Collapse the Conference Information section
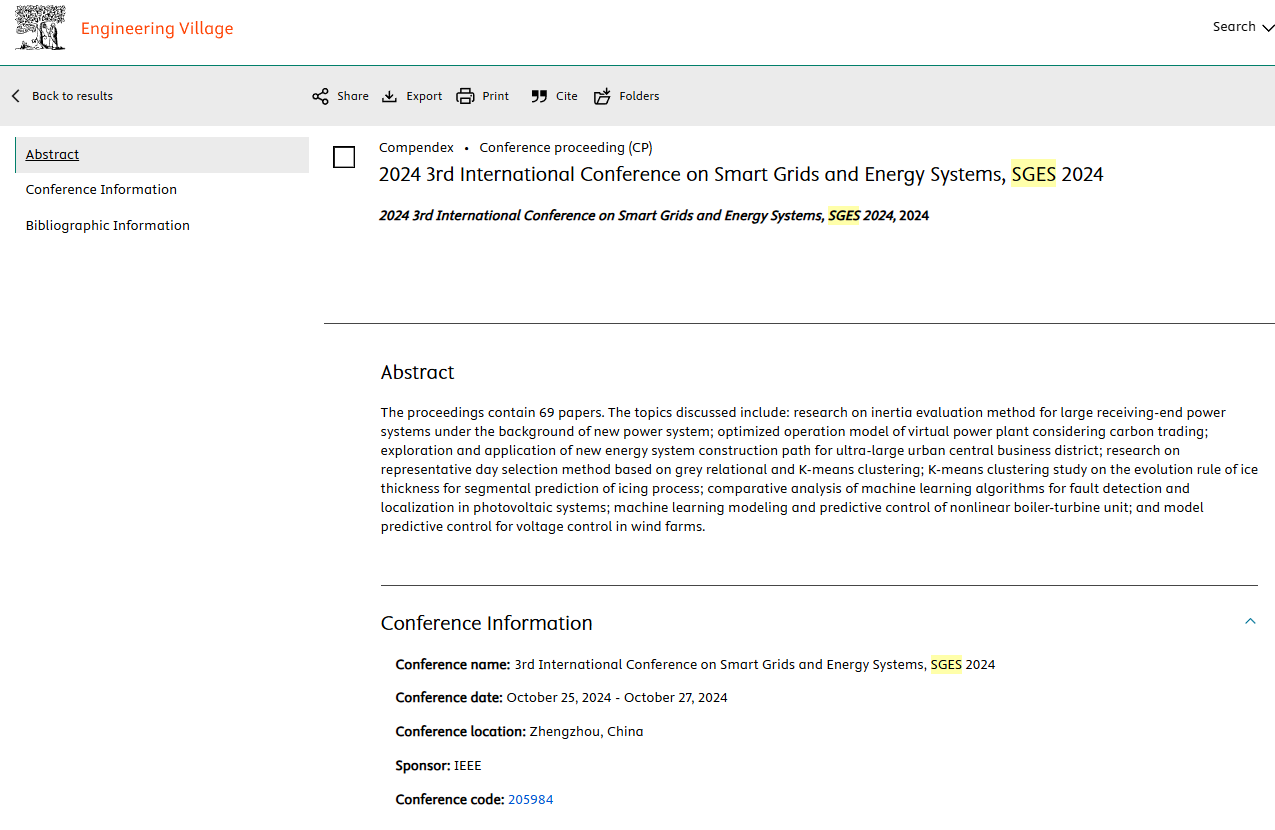 coord(1250,622)
